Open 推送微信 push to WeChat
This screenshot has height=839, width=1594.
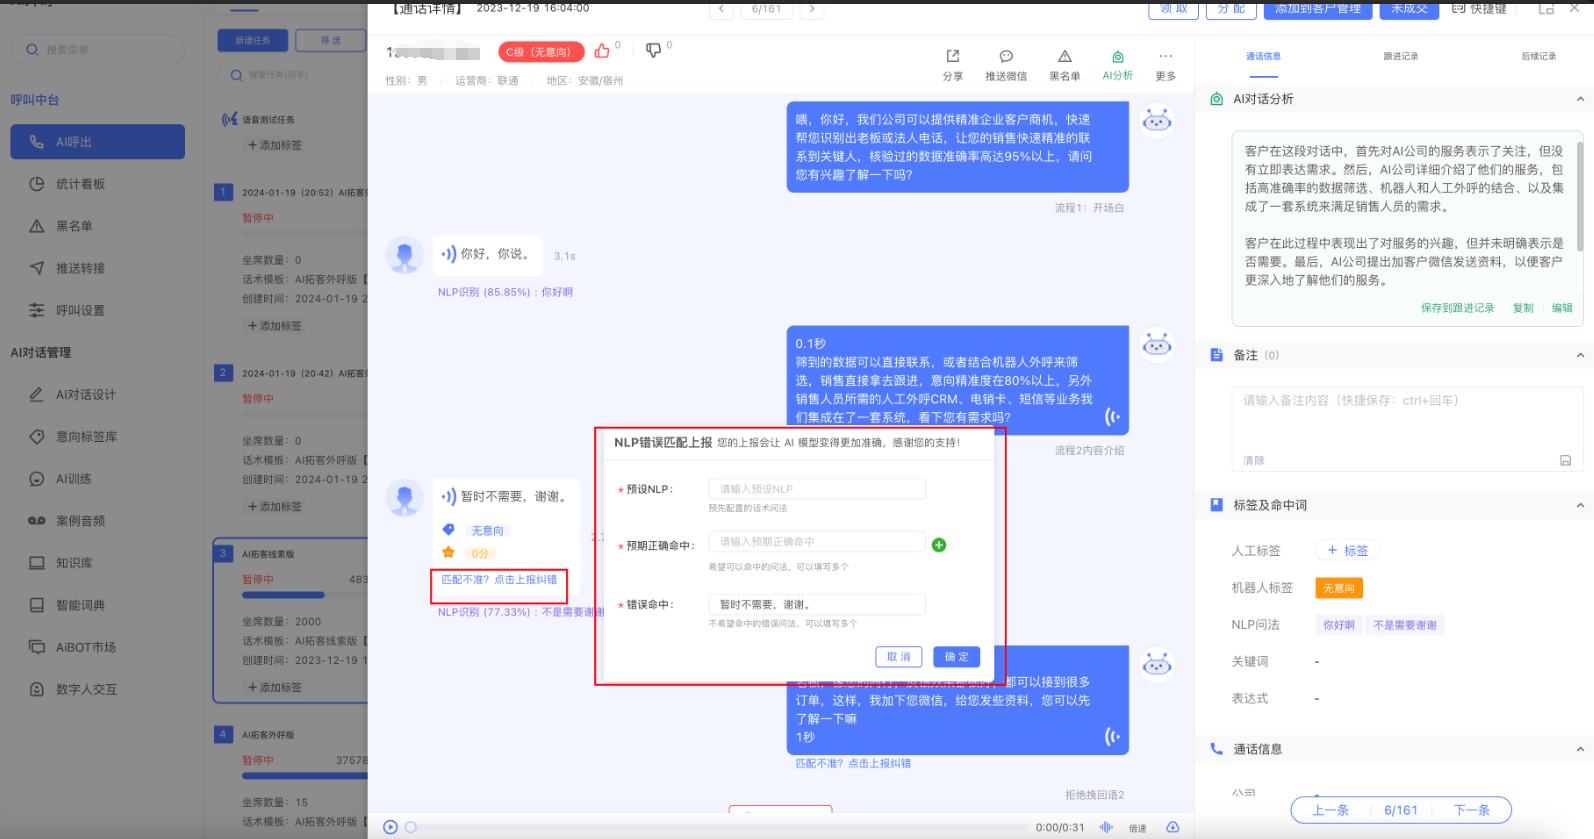pos(1006,57)
